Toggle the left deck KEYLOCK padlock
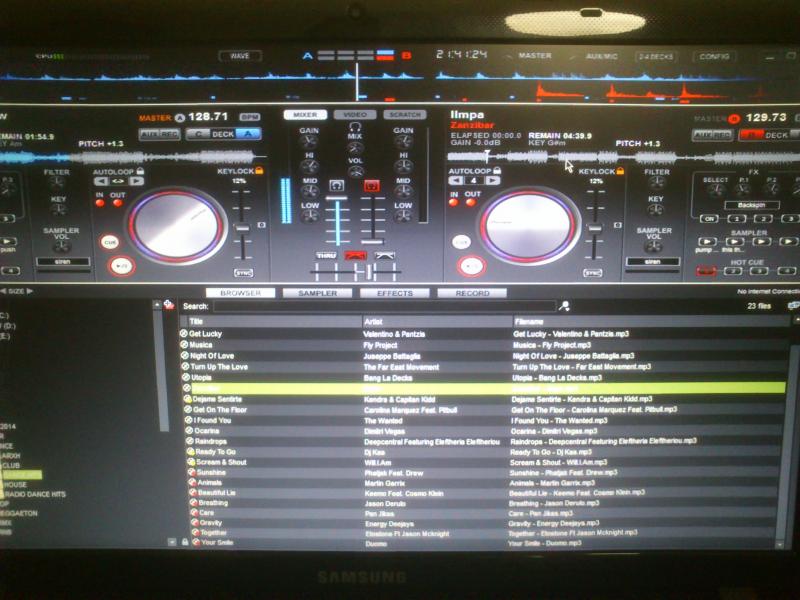This screenshot has width=800, height=600. (x=258, y=171)
